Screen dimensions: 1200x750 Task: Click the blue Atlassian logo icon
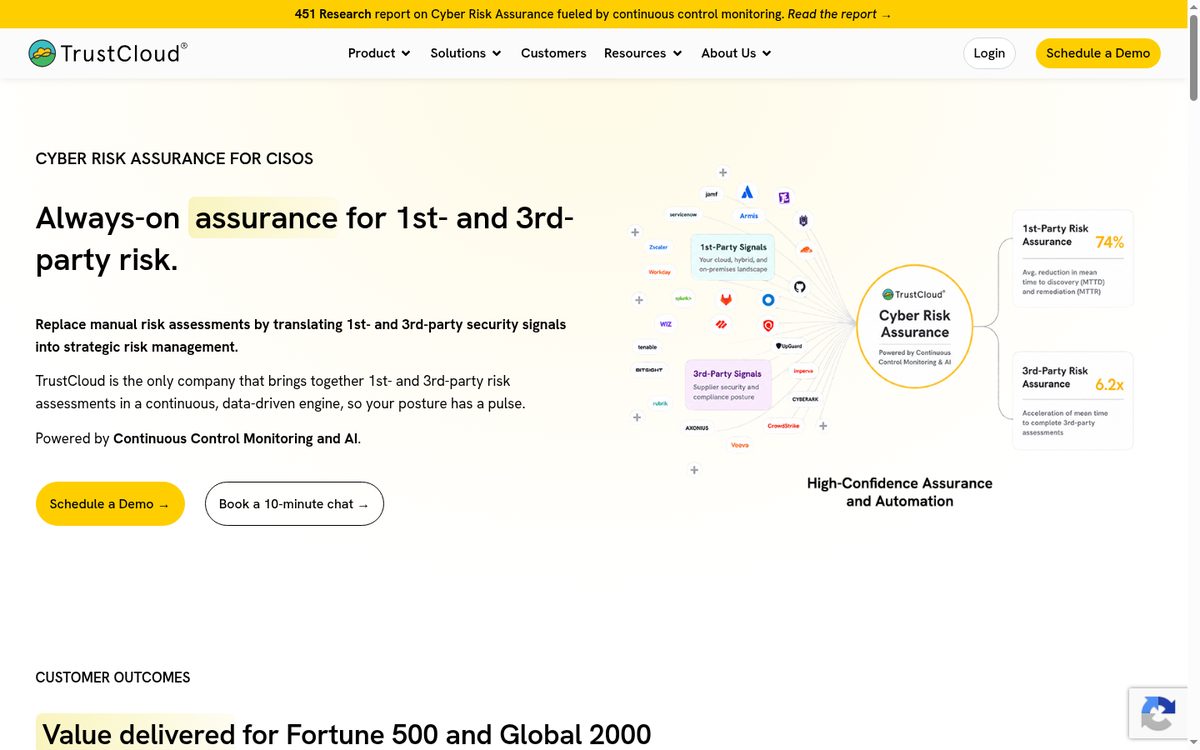pyautogui.click(x=748, y=193)
